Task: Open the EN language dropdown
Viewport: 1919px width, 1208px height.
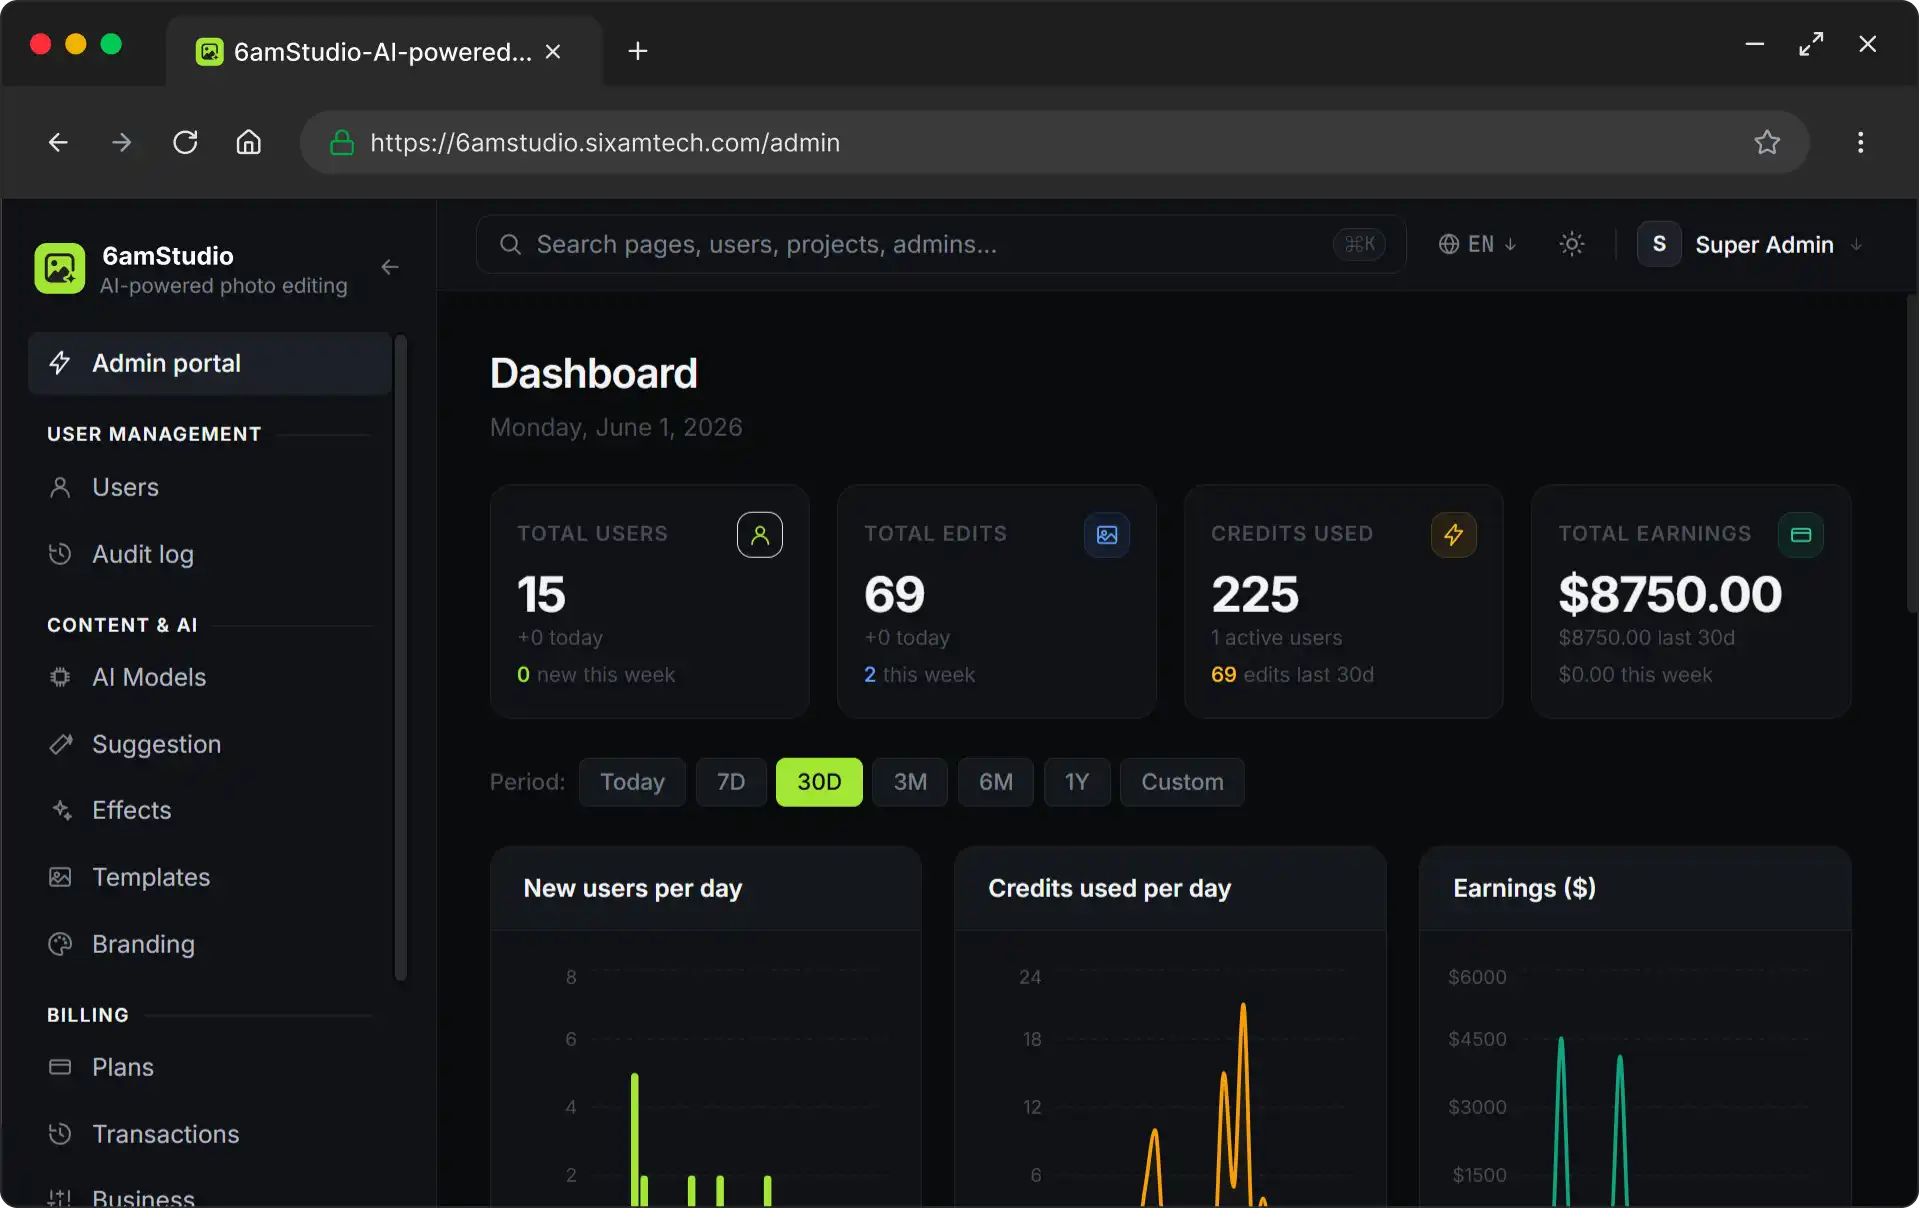Action: tap(1478, 244)
